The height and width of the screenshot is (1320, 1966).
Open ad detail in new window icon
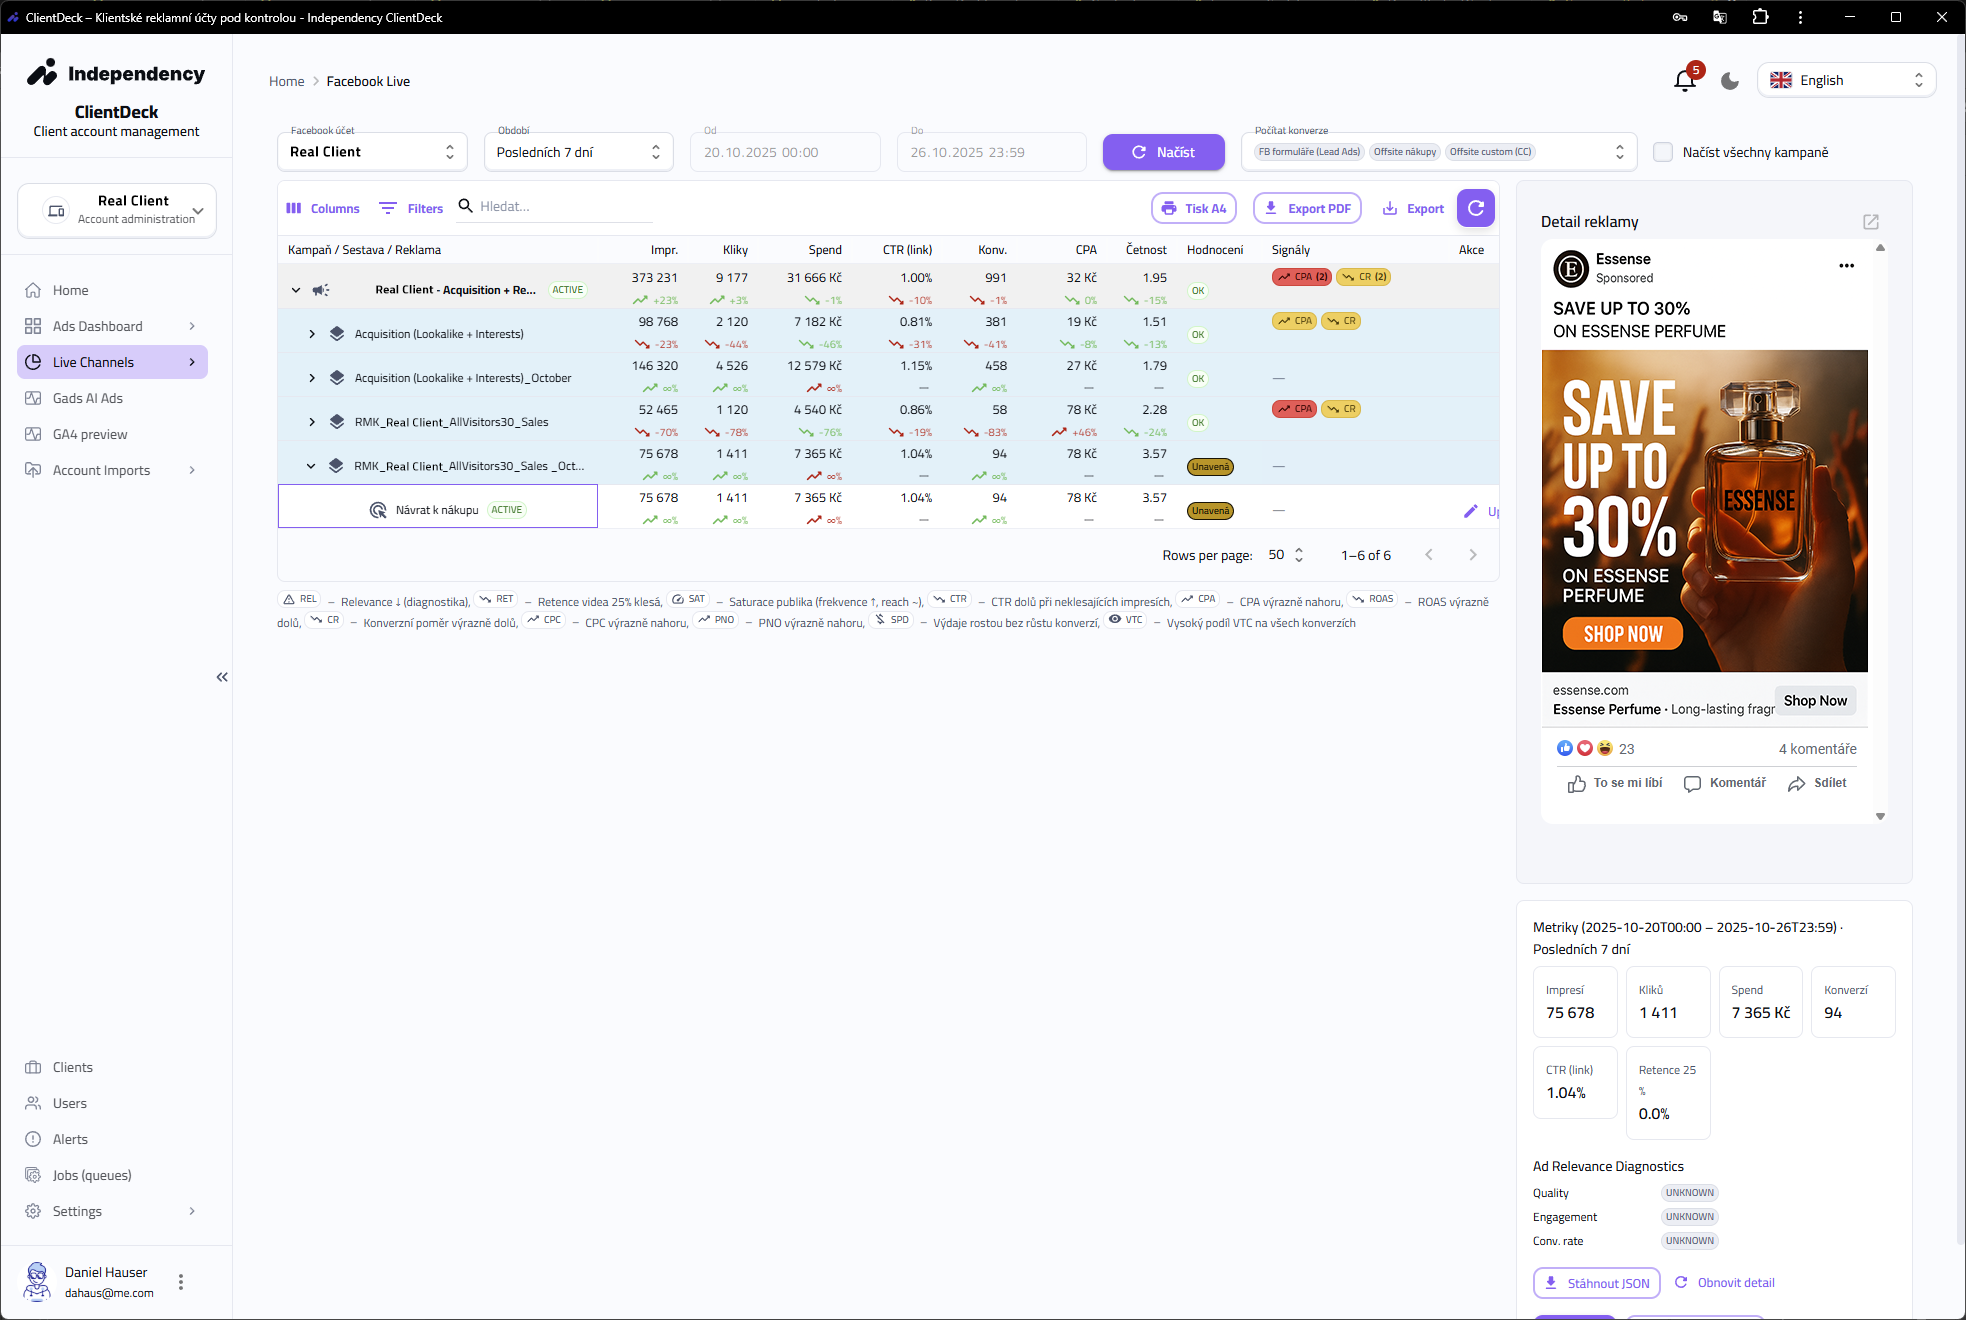coord(1871,222)
